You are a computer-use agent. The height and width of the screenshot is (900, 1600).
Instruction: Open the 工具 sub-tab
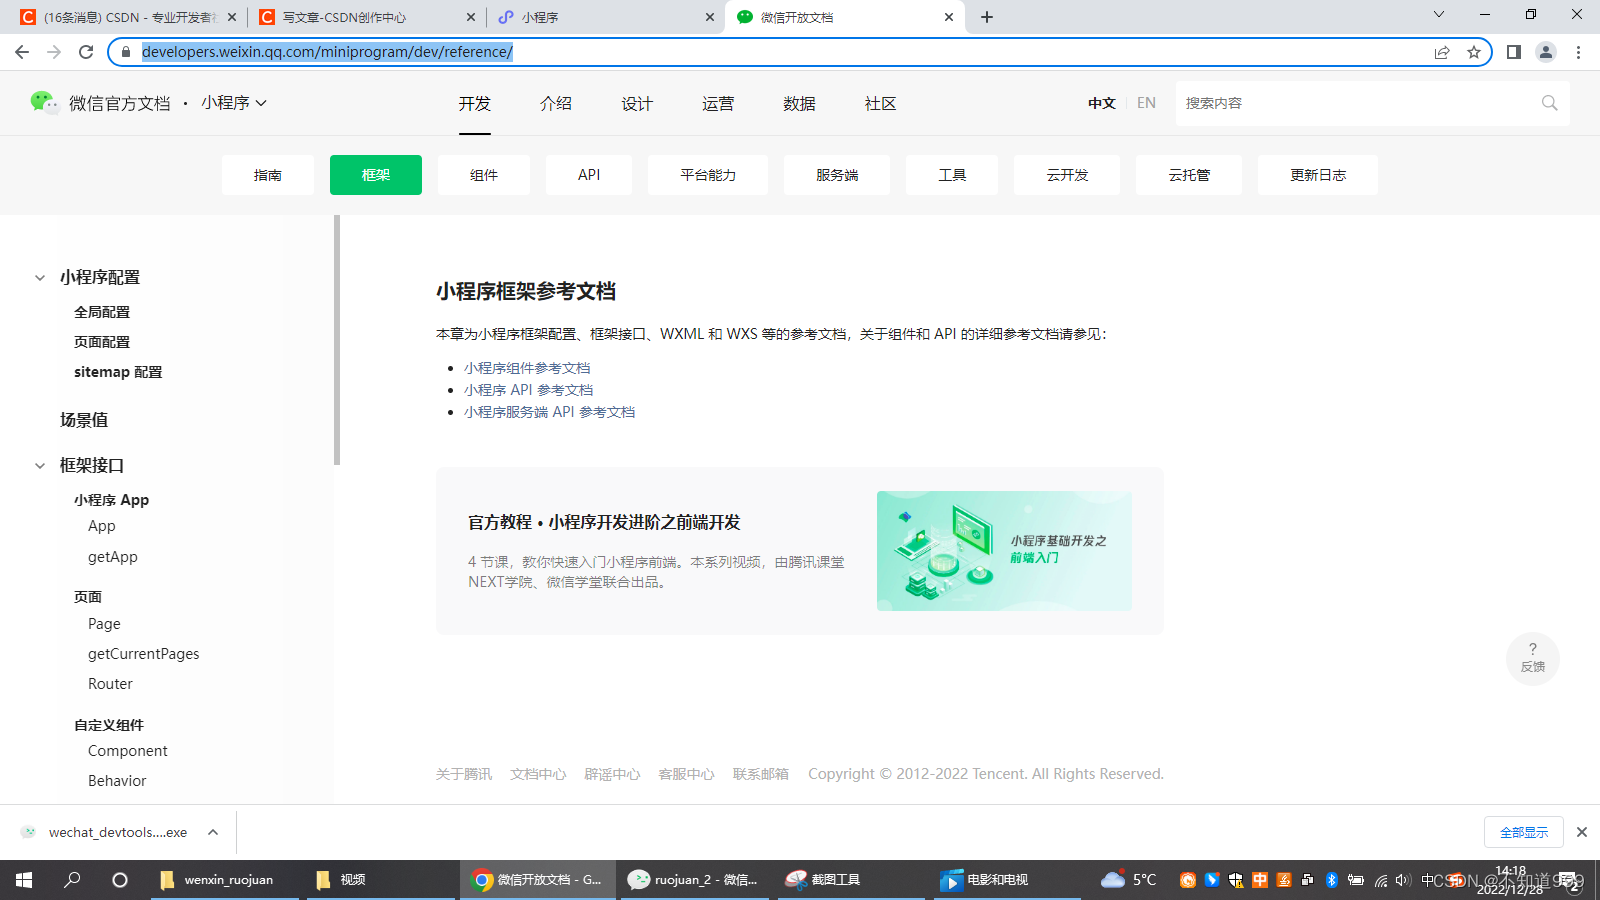[x=952, y=175]
